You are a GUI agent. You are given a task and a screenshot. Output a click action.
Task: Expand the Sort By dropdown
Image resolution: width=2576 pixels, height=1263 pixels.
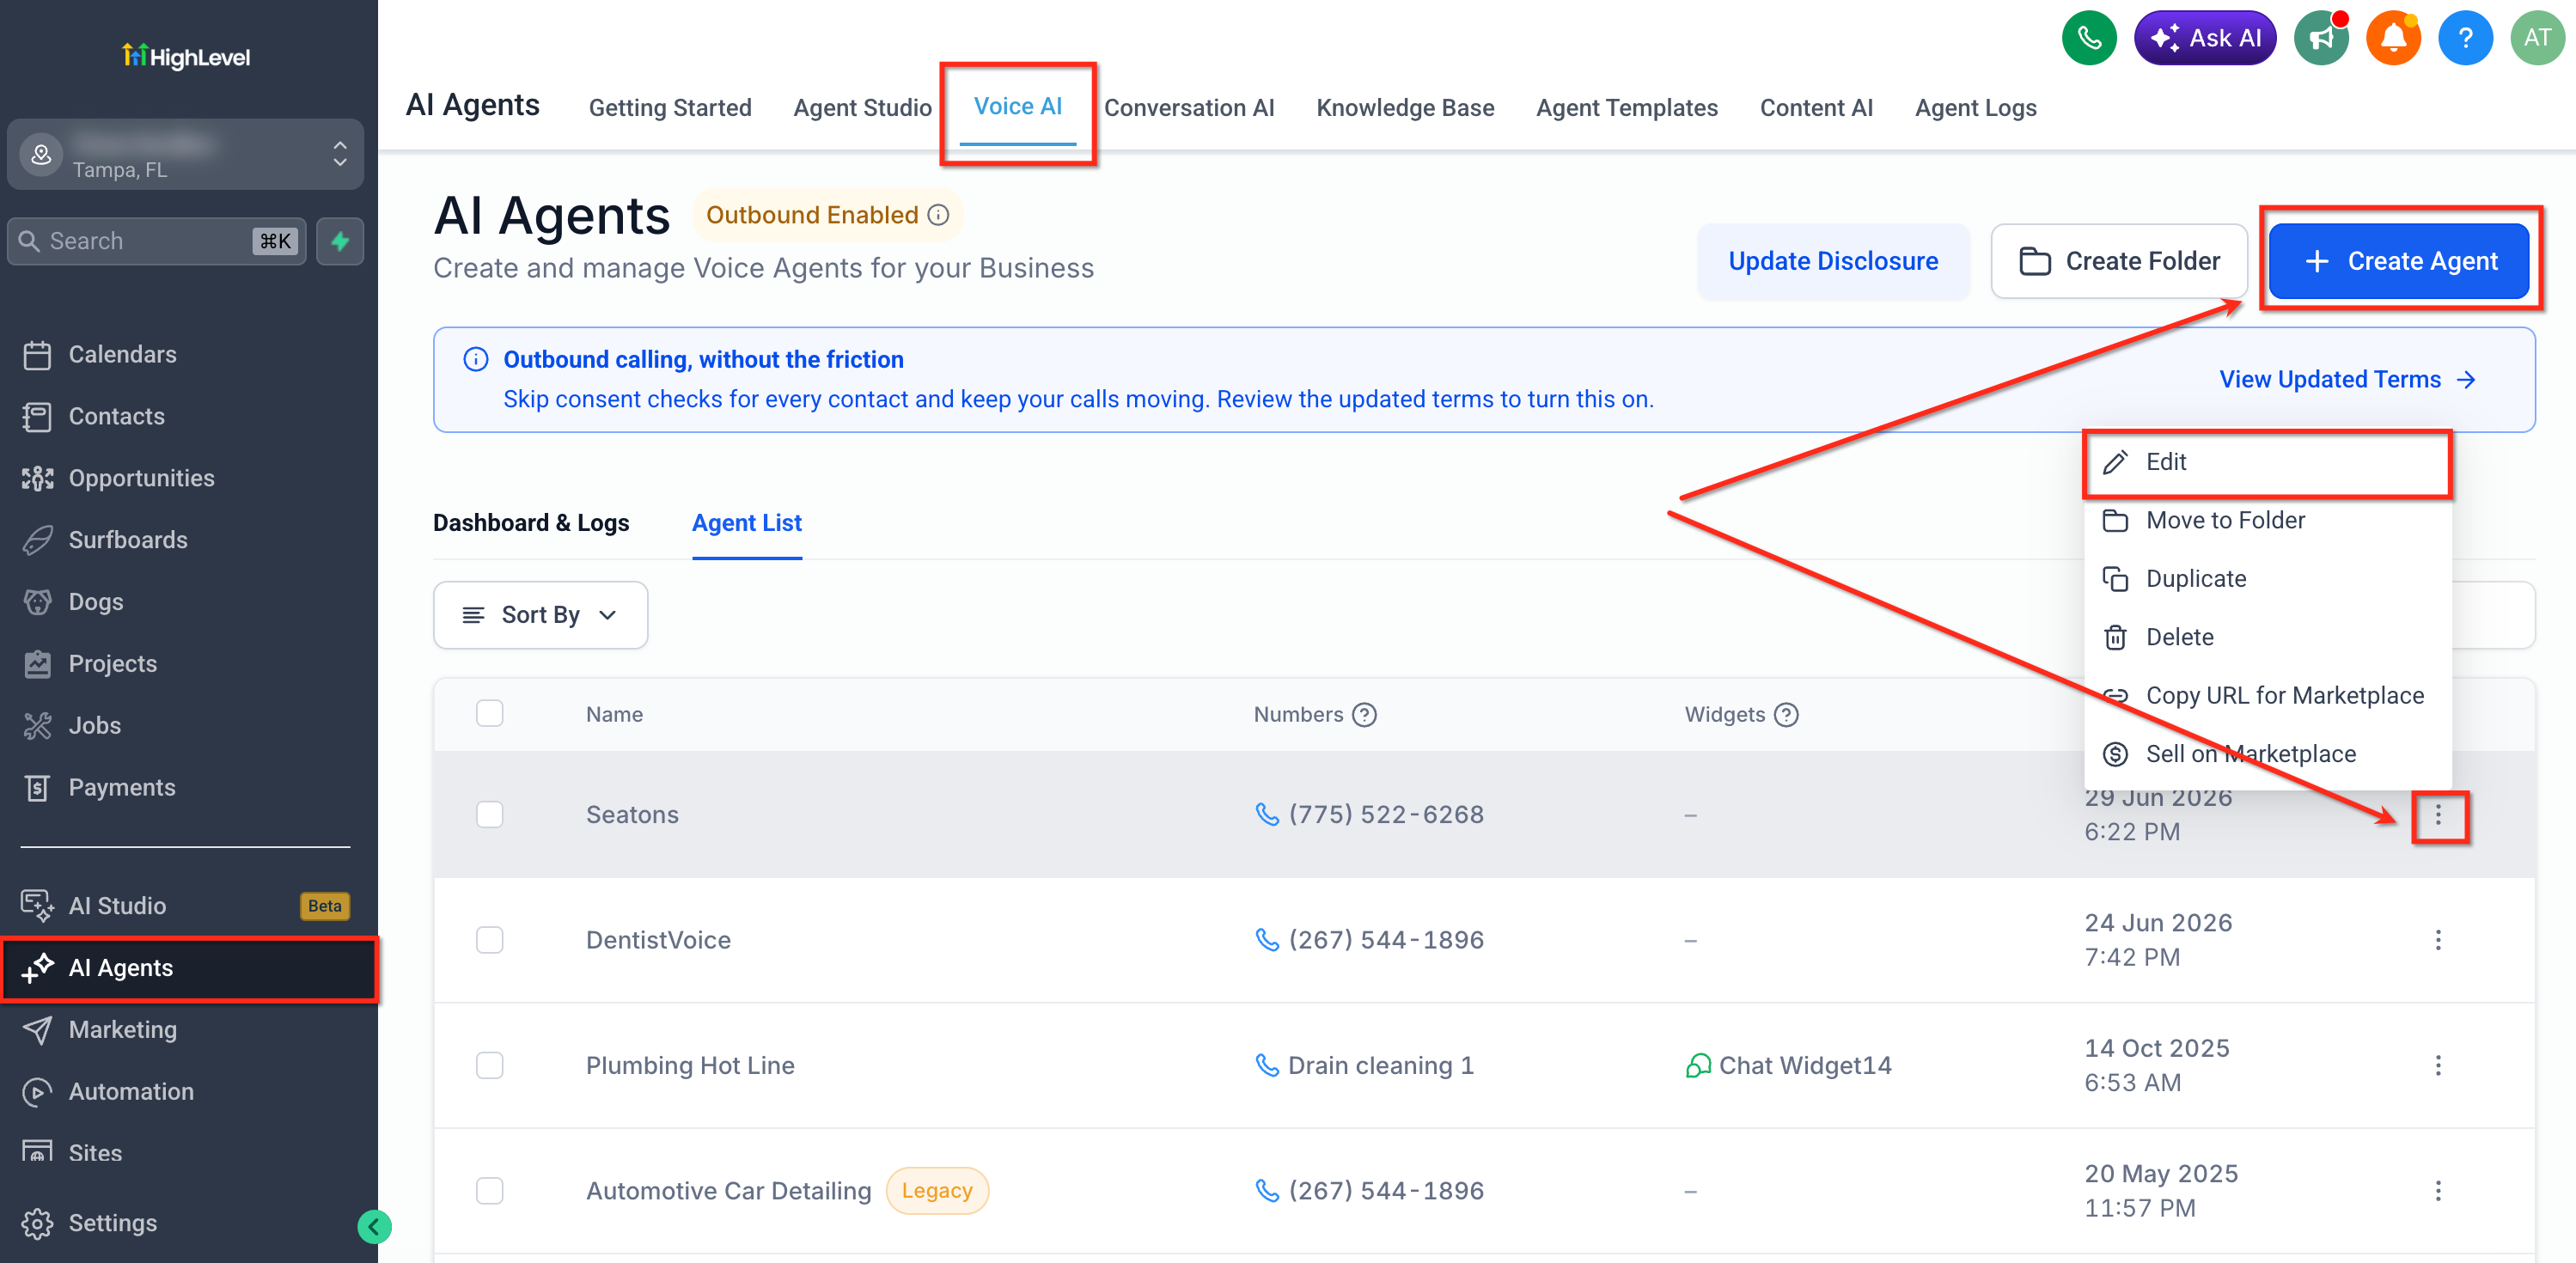[x=540, y=615]
